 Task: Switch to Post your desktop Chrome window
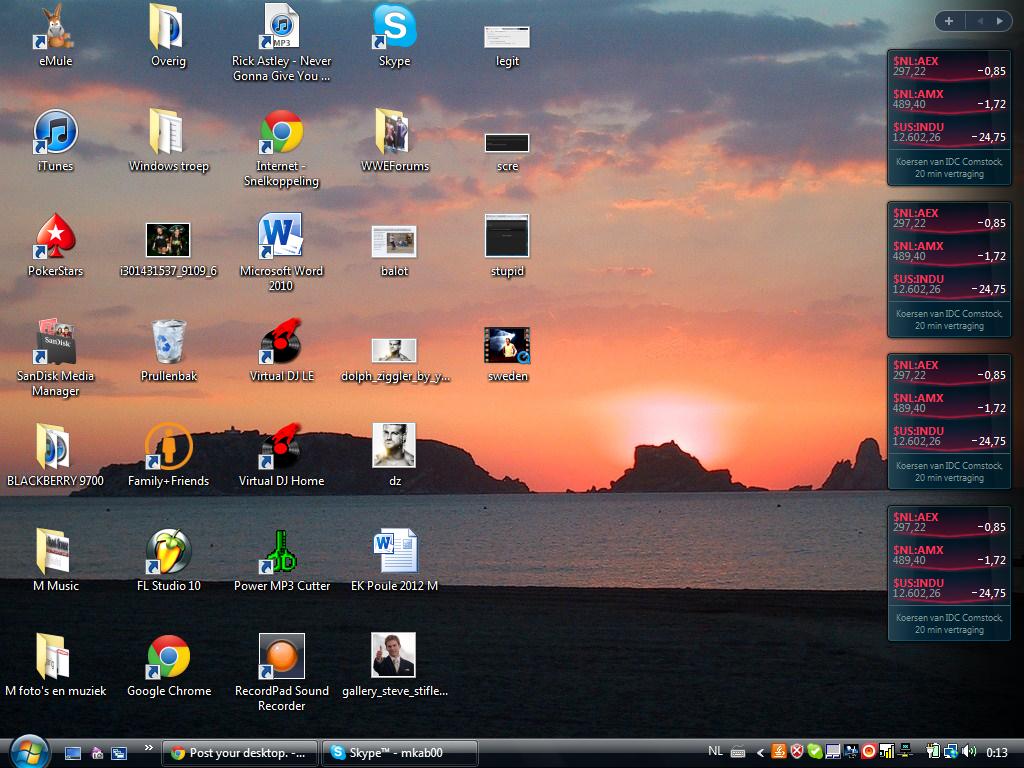click(240, 753)
